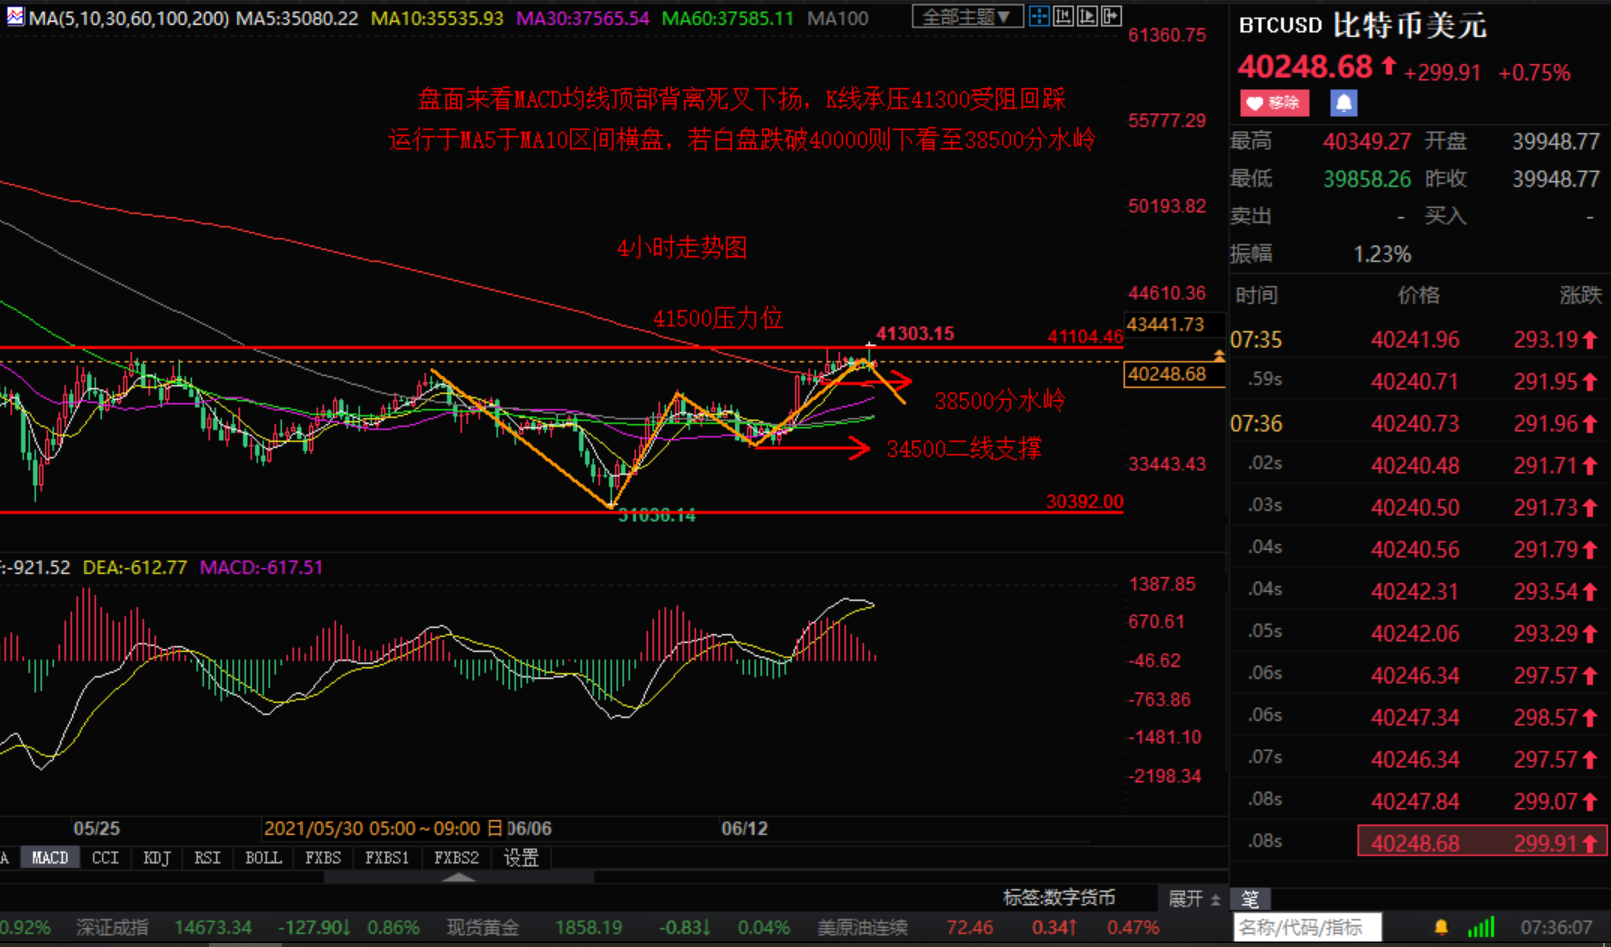Click the 现货黄金 spot gold ticker
Image resolution: width=1611 pixels, height=947 pixels.
click(483, 928)
